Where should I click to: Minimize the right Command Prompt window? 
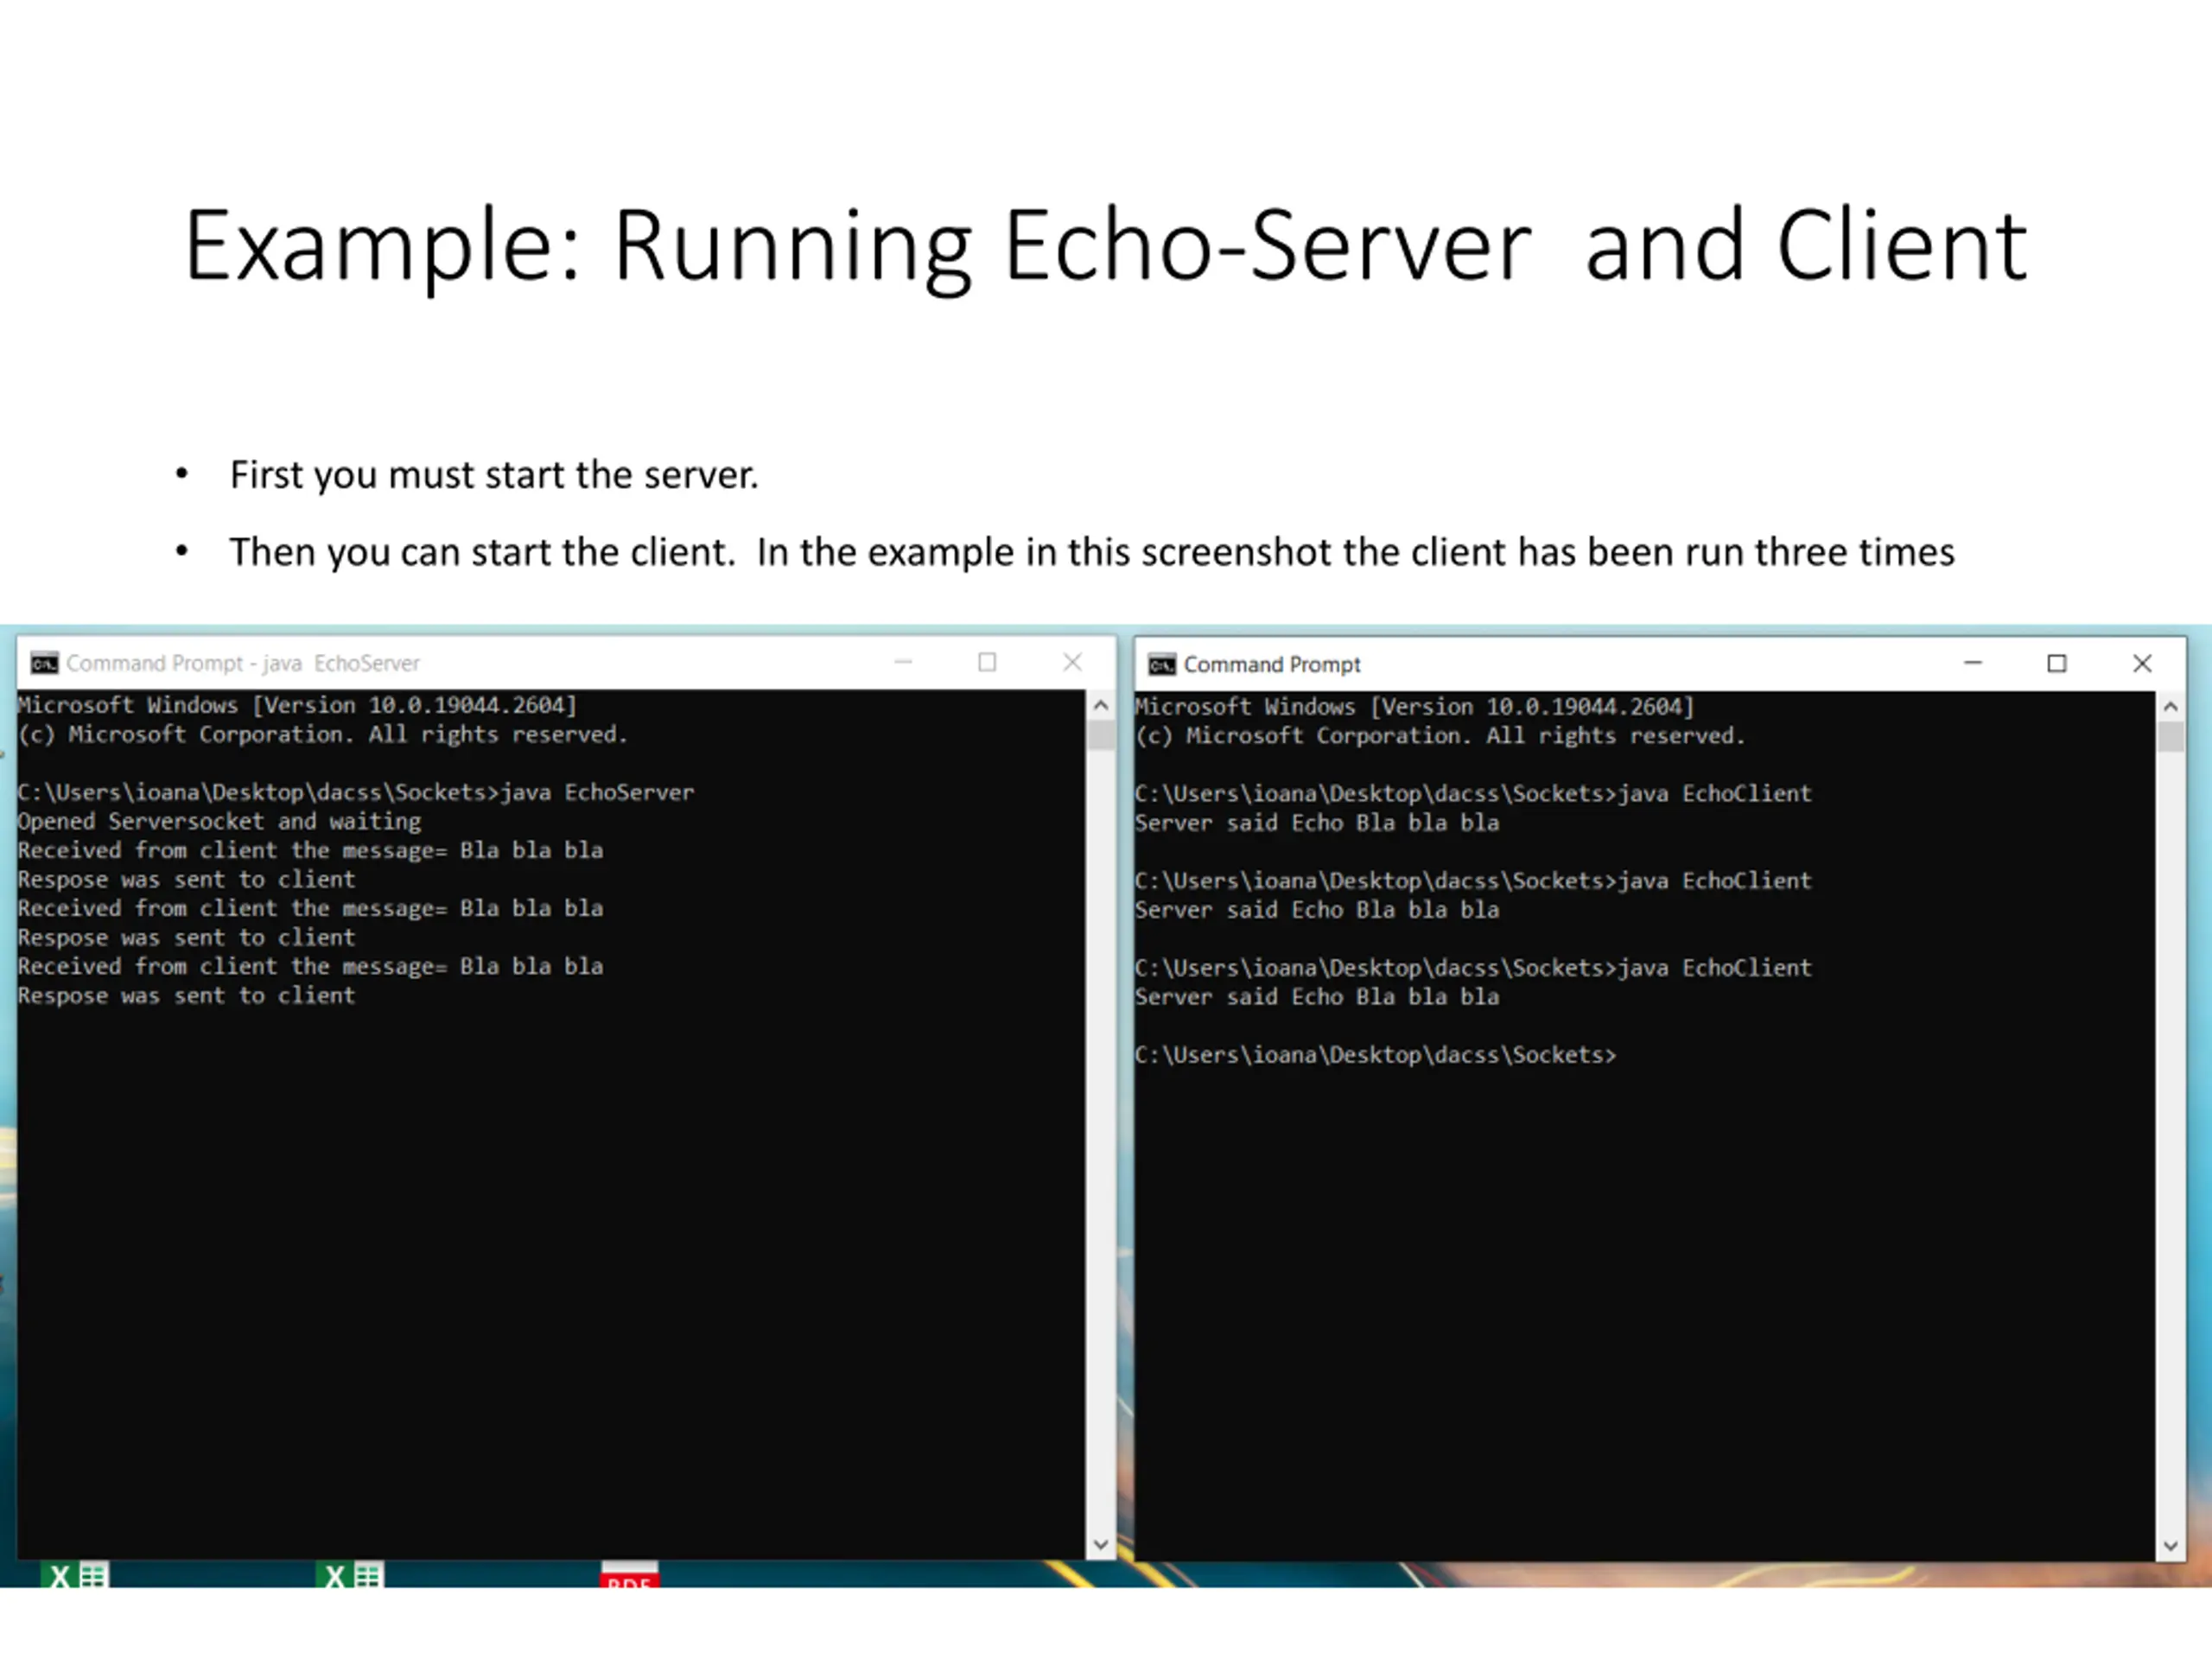[x=1973, y=663]
